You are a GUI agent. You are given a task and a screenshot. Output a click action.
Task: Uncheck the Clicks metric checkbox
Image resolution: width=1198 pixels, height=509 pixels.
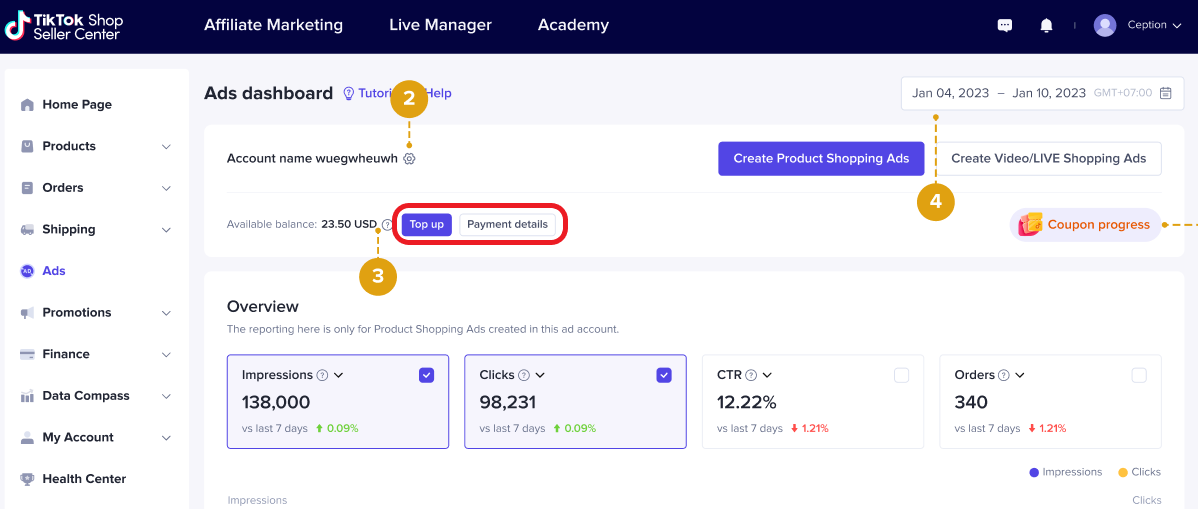(664, 375)
